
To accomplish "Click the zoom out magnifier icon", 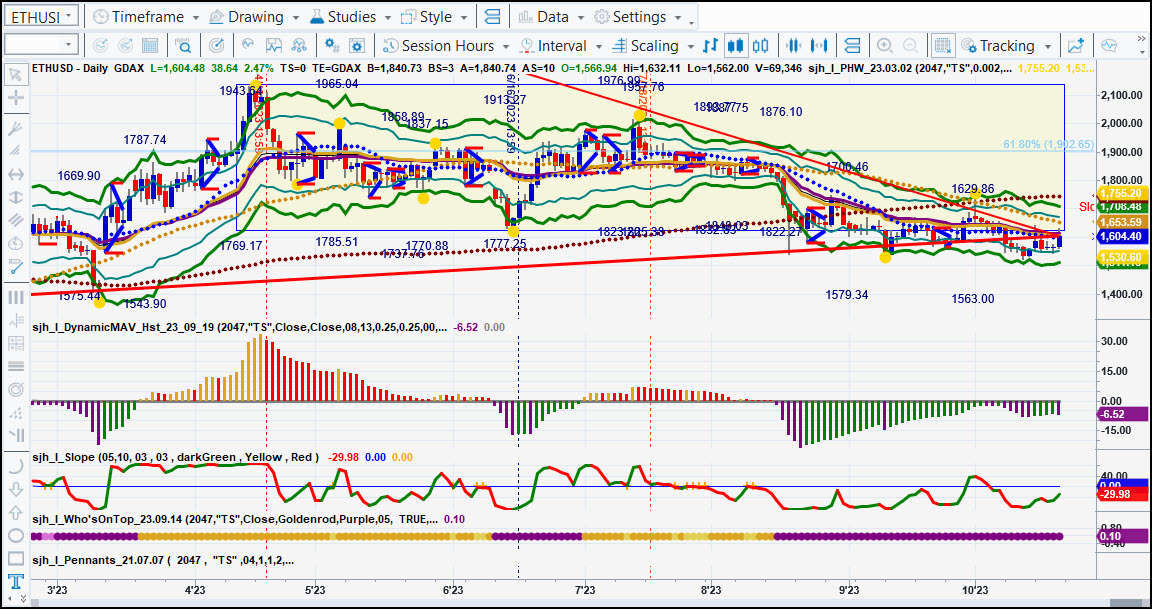I will click(910, 46).
